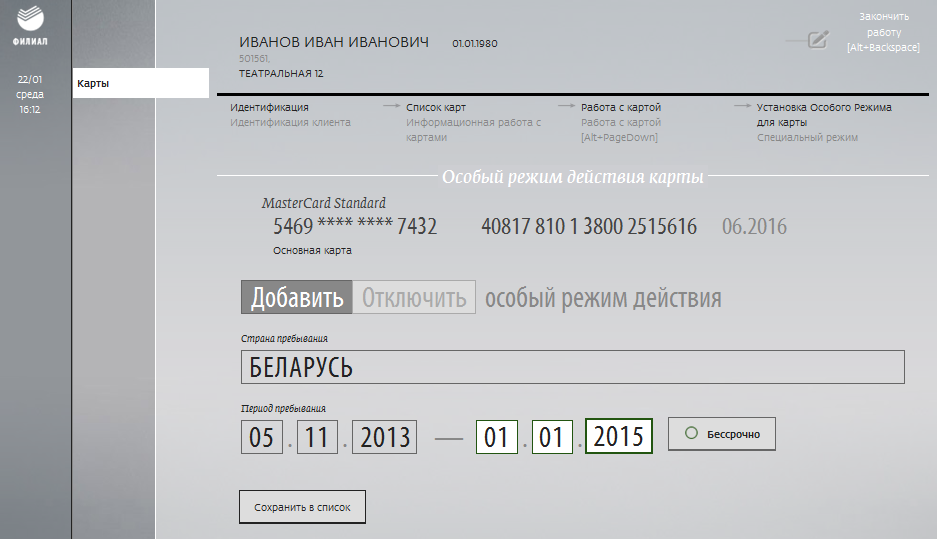Viewport: 937px width, 539px height.
Task: Click the MasterCard Standard label
Action: [324, 203]
